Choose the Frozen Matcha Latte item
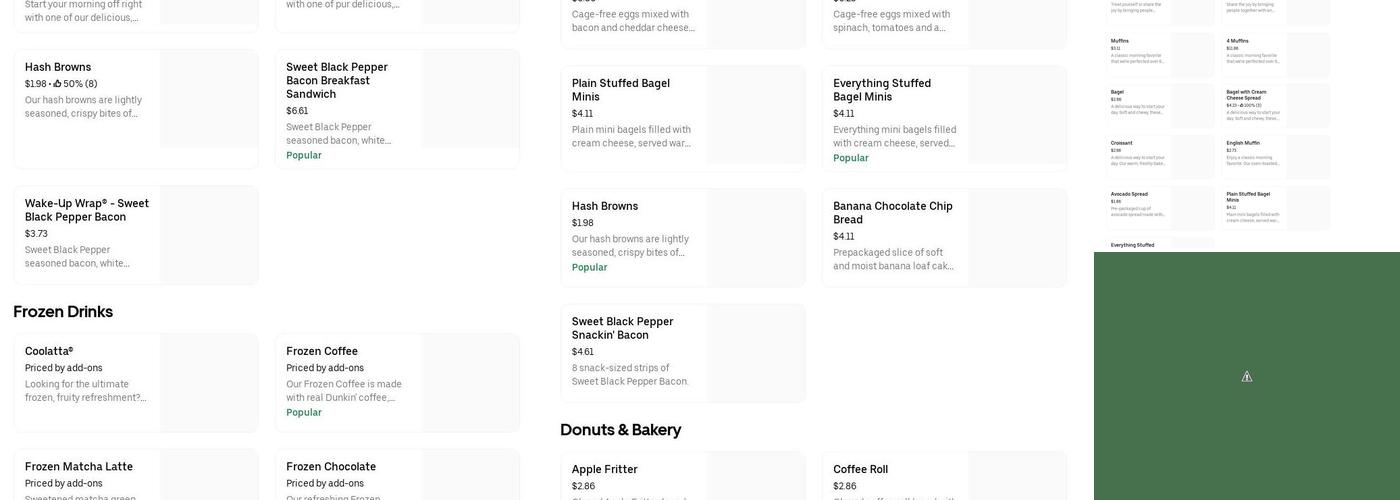Viewport: 1400px width, 500px height. (x=79, y=467)
